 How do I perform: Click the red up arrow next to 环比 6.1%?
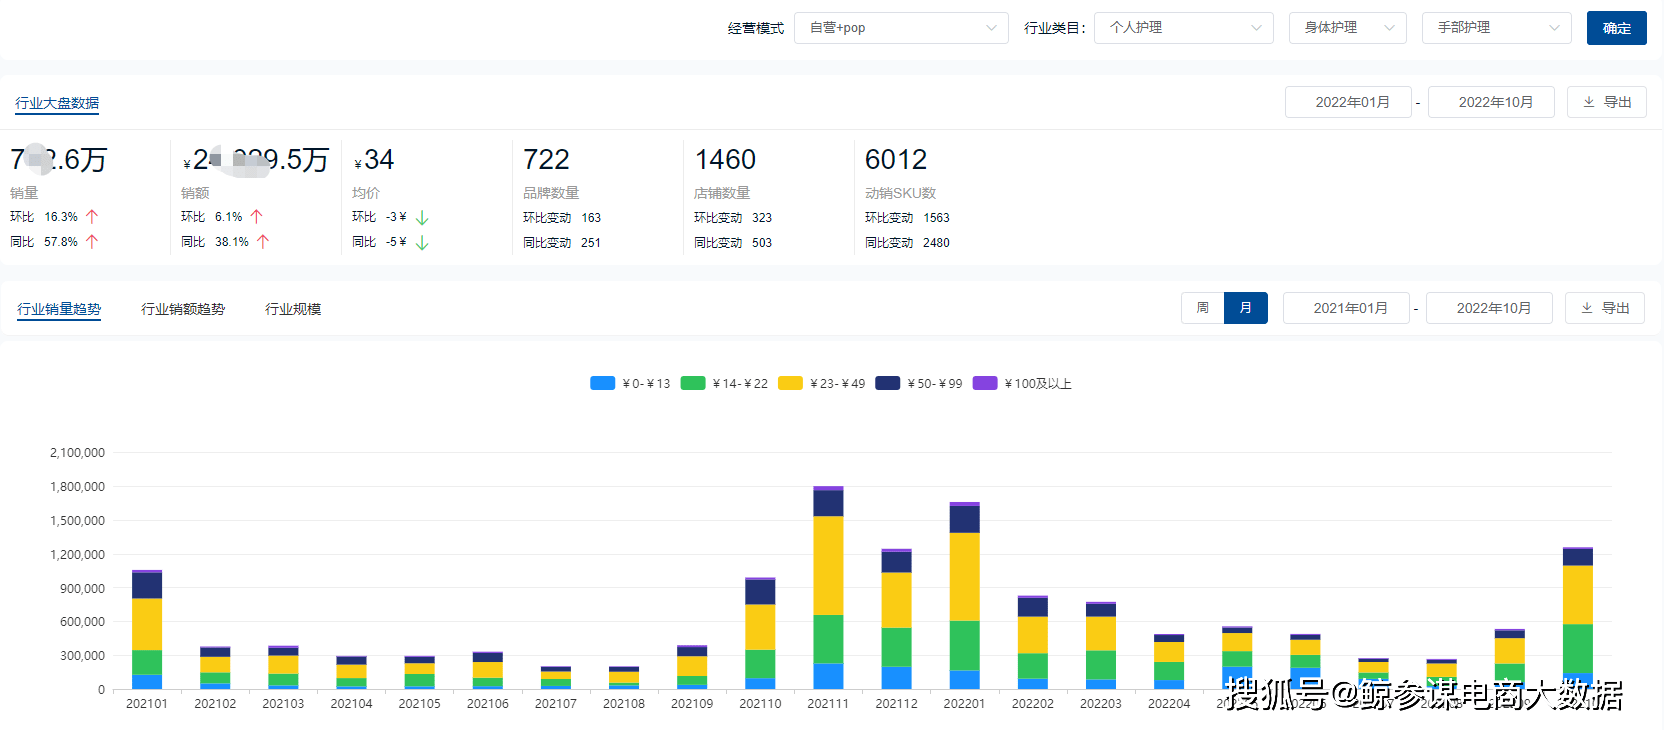click(x=256, y=216)
